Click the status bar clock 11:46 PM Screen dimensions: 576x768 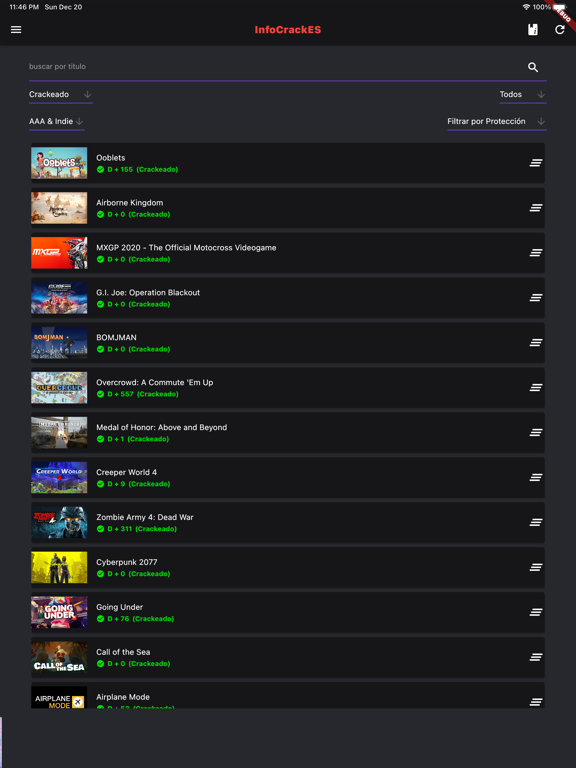coord(24,7)
